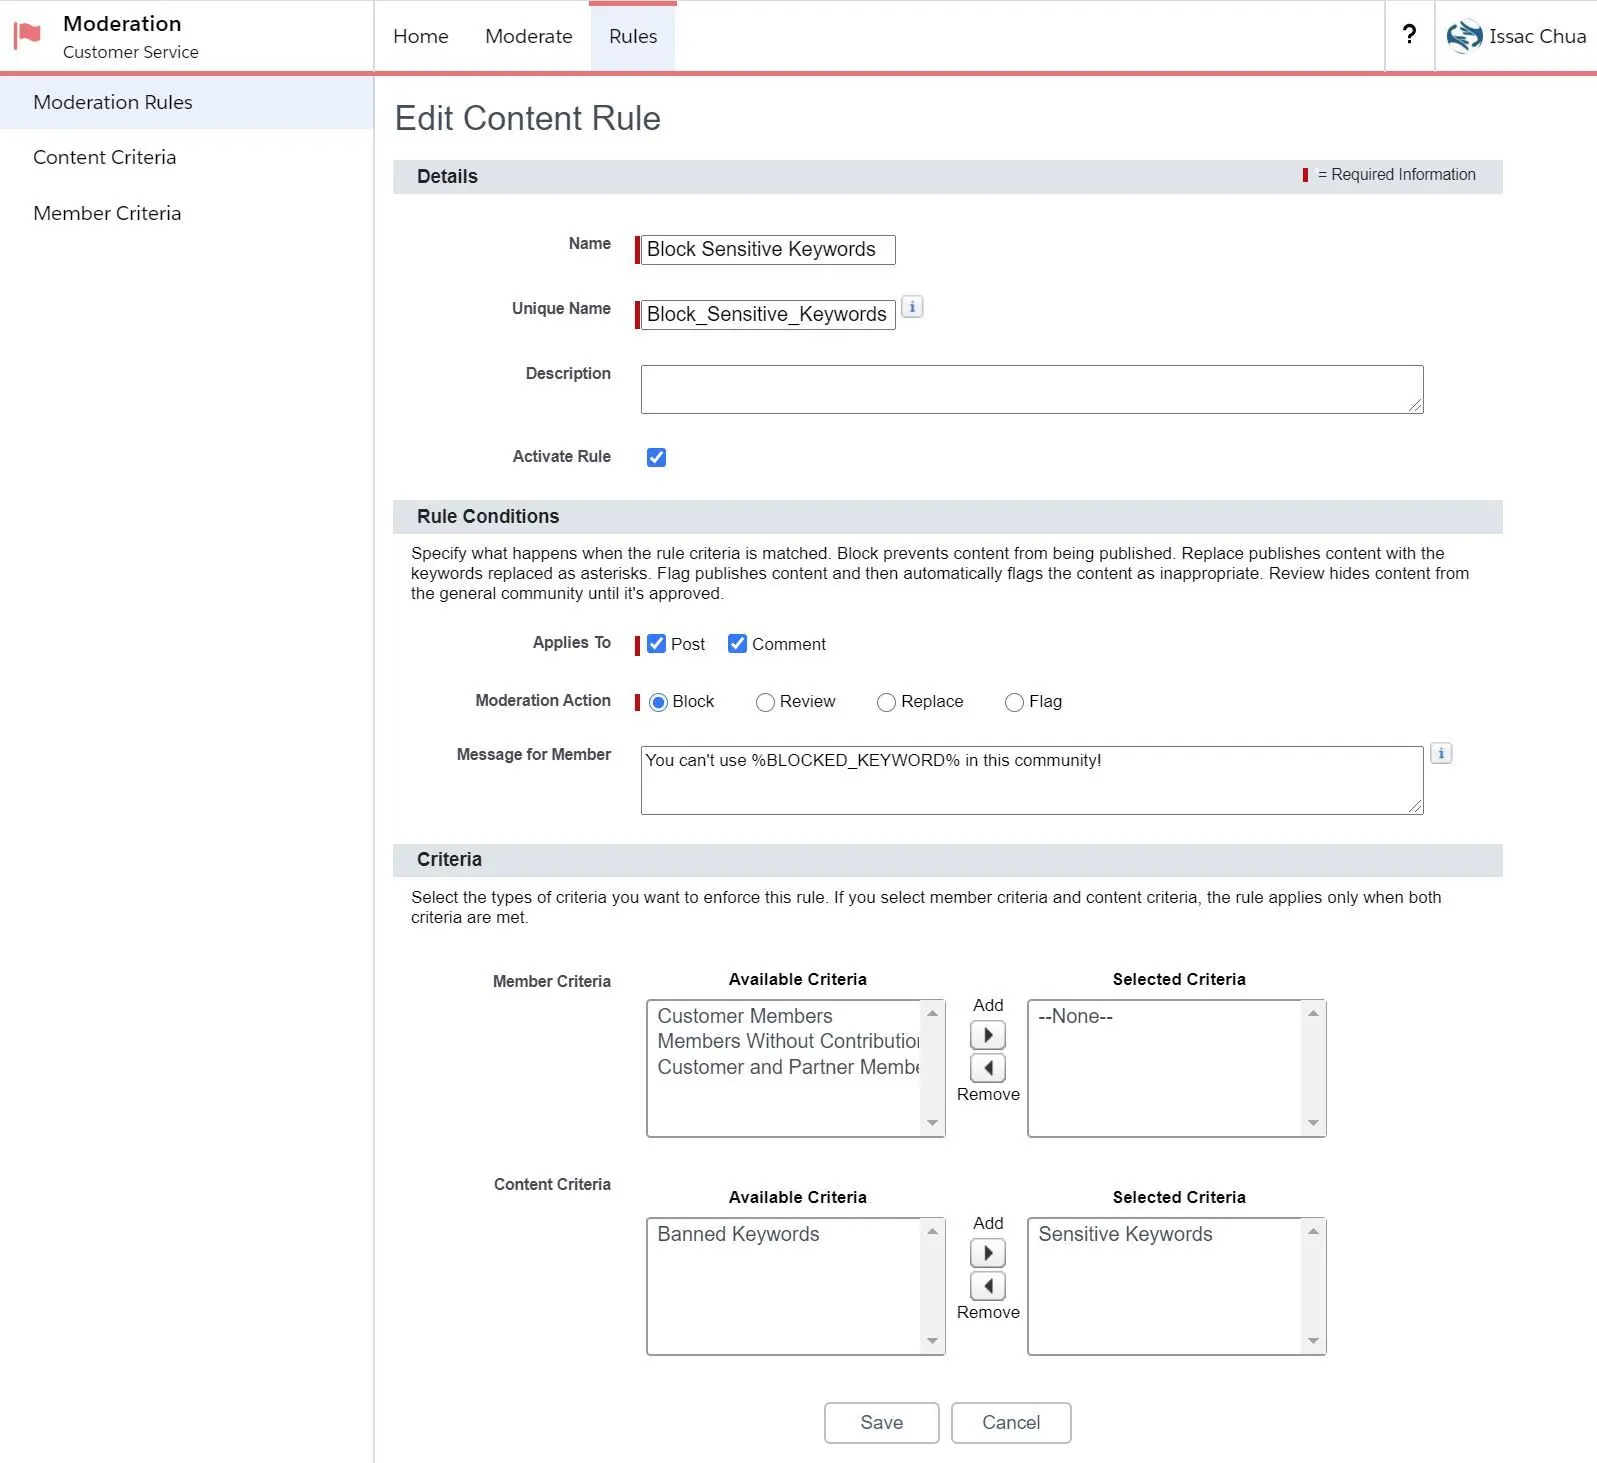The image size is (1597, 1463).
Task: Click the Moderation flag icon
Action: click(x=27, y=36)
